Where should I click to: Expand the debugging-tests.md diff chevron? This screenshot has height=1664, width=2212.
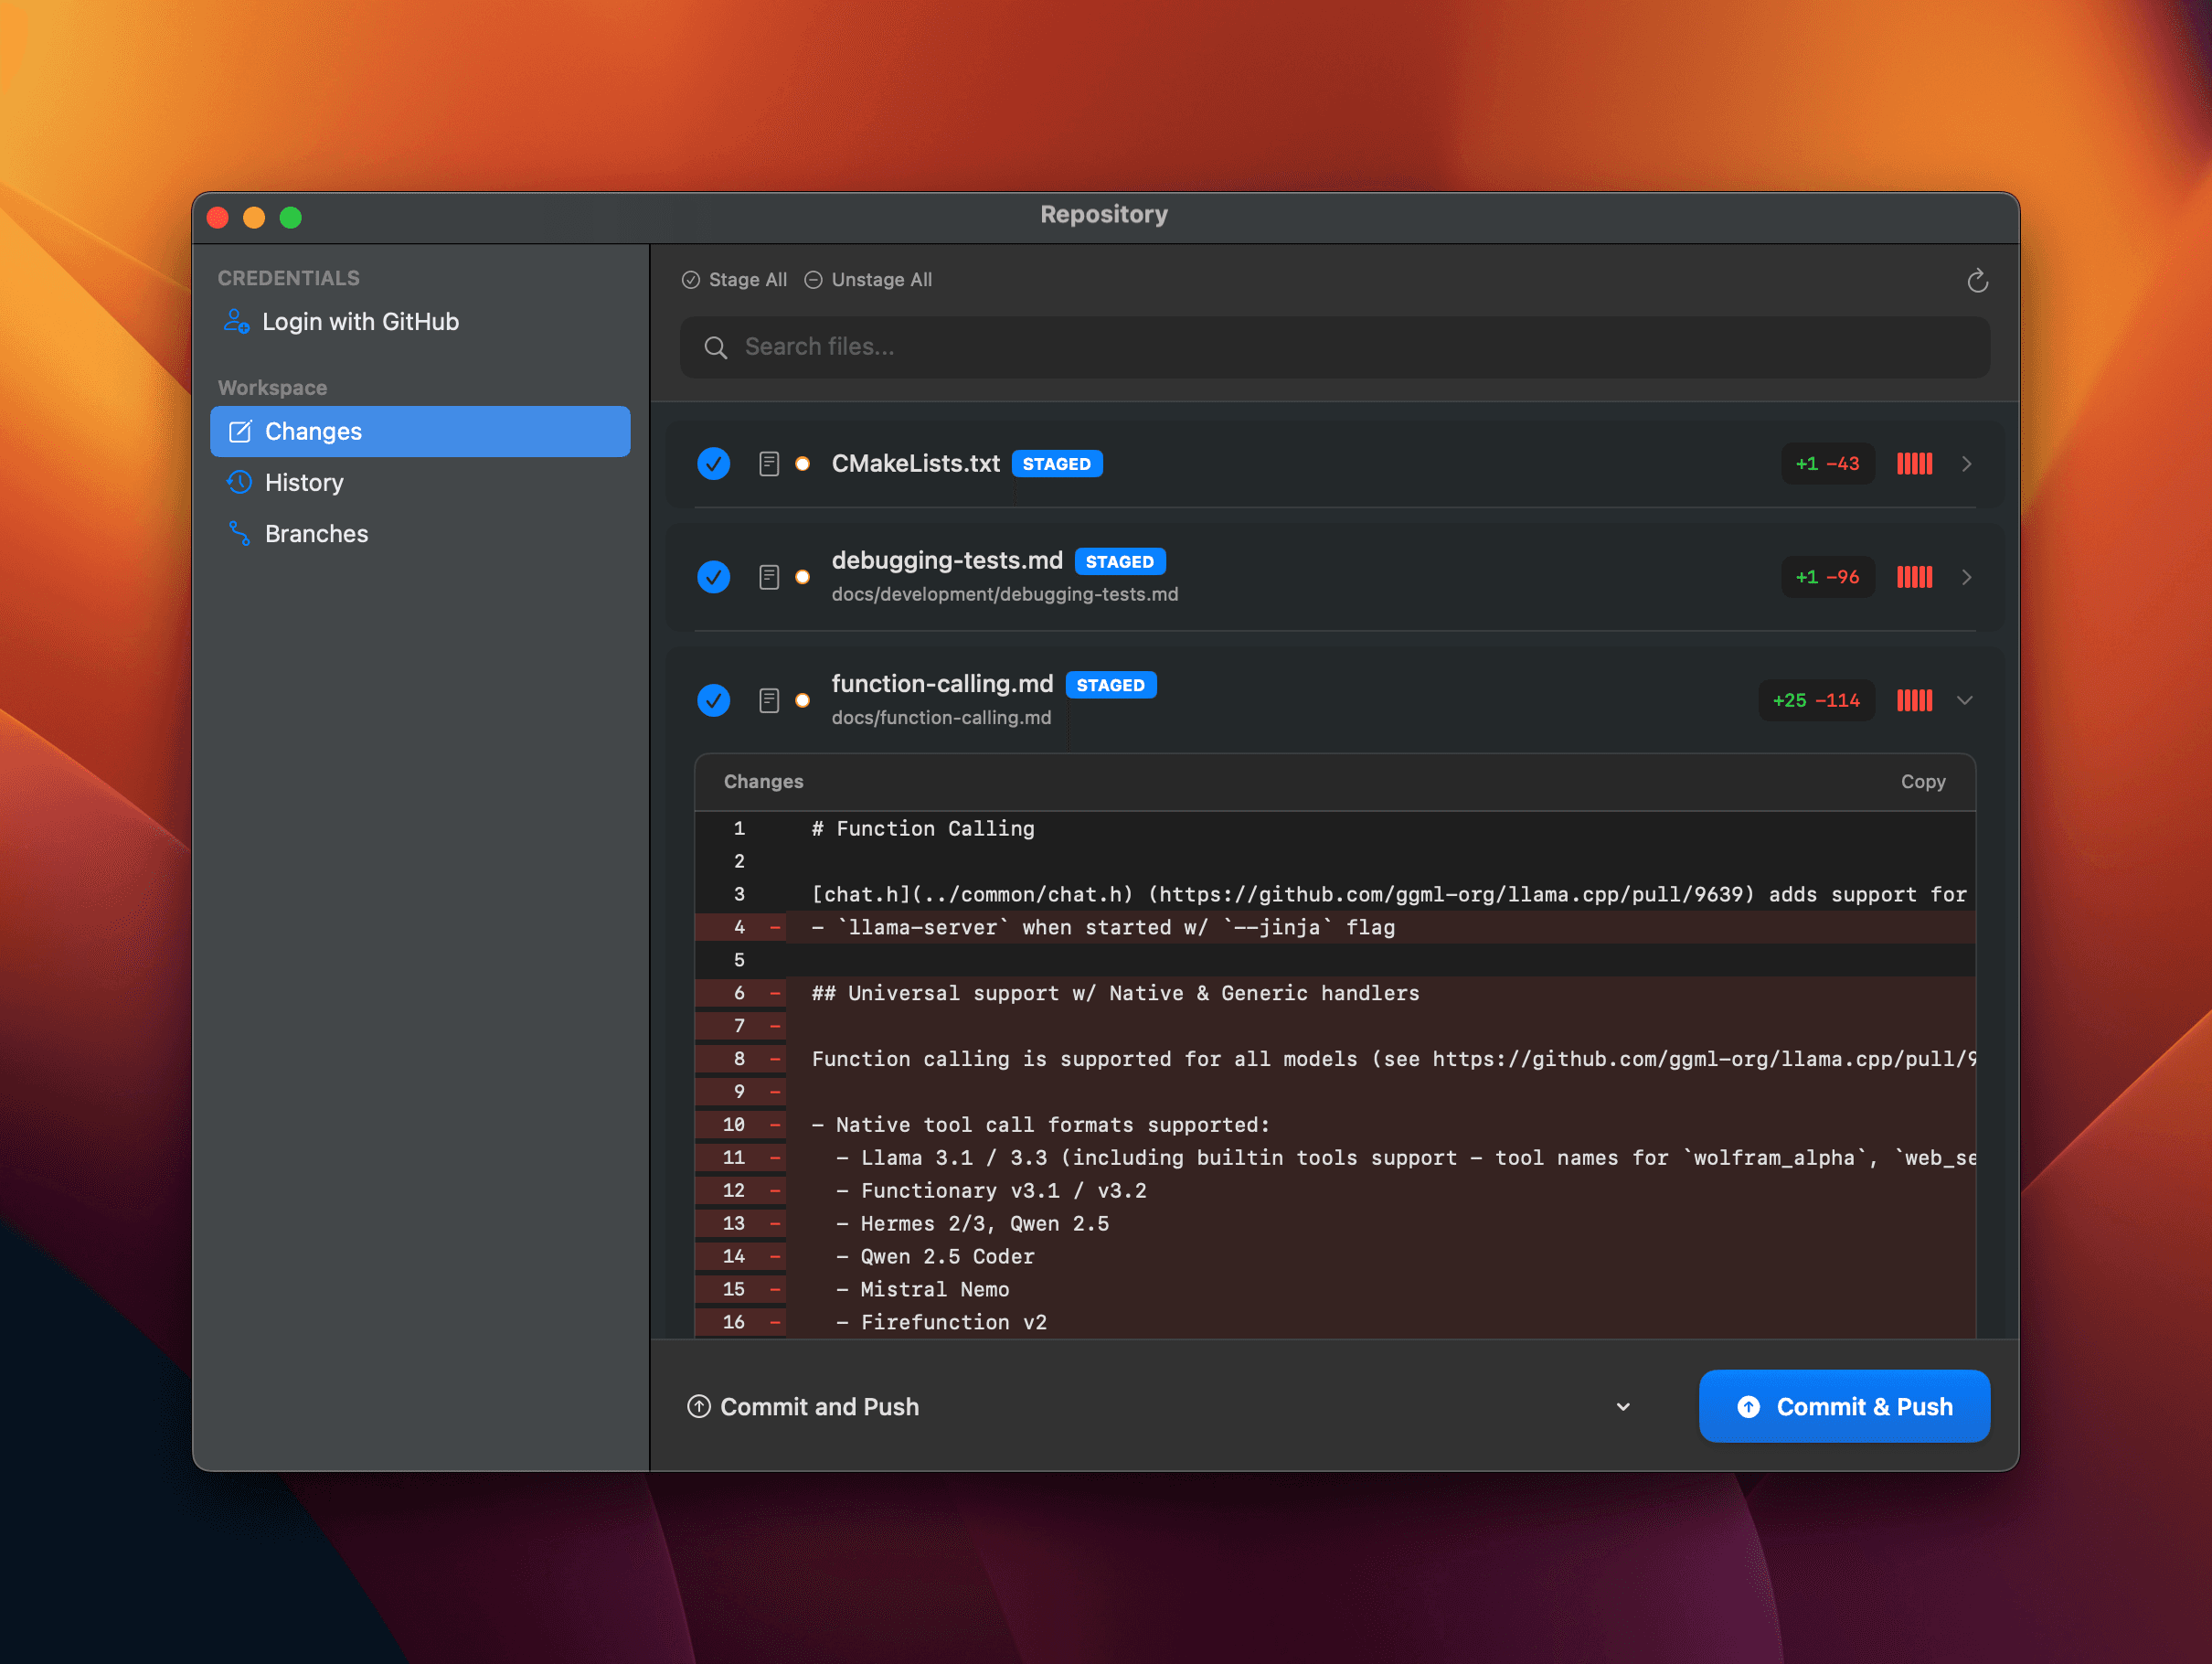1966,577
